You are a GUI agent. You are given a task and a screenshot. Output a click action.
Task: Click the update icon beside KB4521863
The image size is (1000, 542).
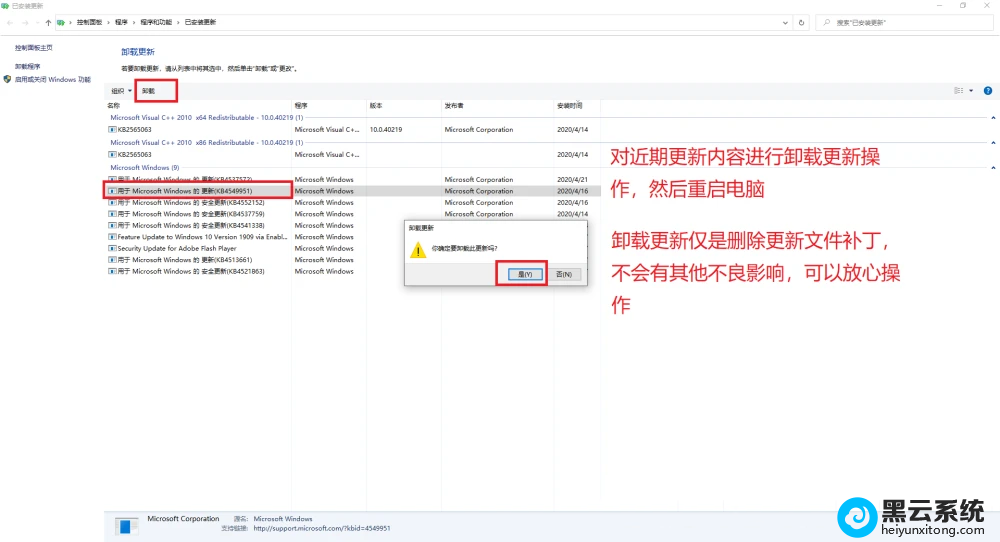(112, 272)
